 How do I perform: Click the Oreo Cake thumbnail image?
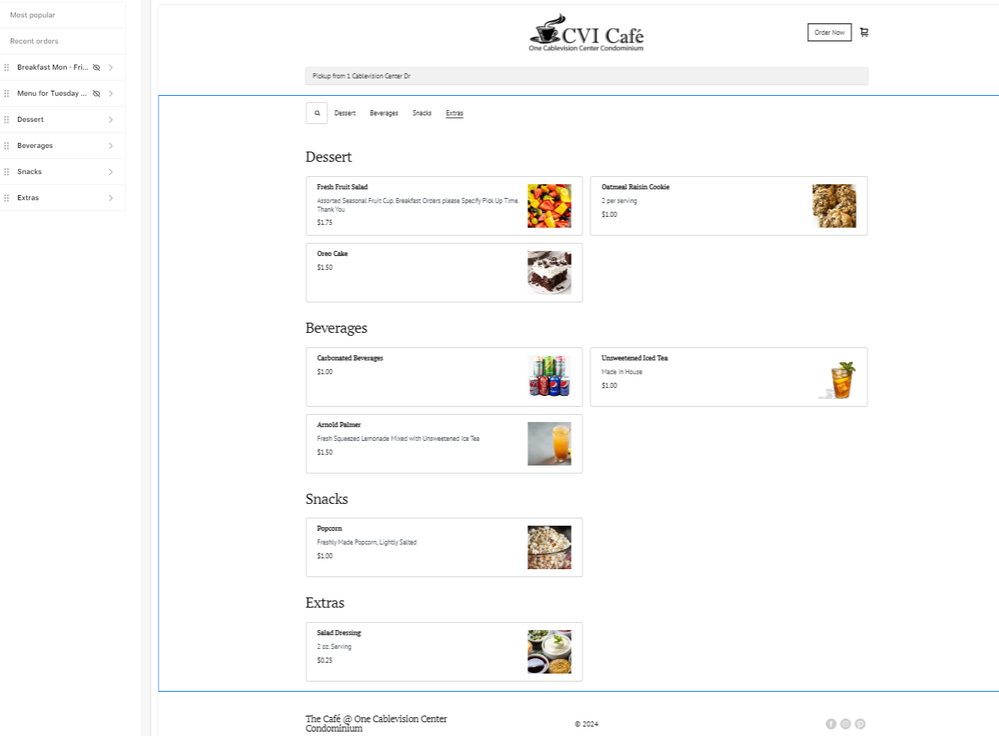tap(549, 272)
